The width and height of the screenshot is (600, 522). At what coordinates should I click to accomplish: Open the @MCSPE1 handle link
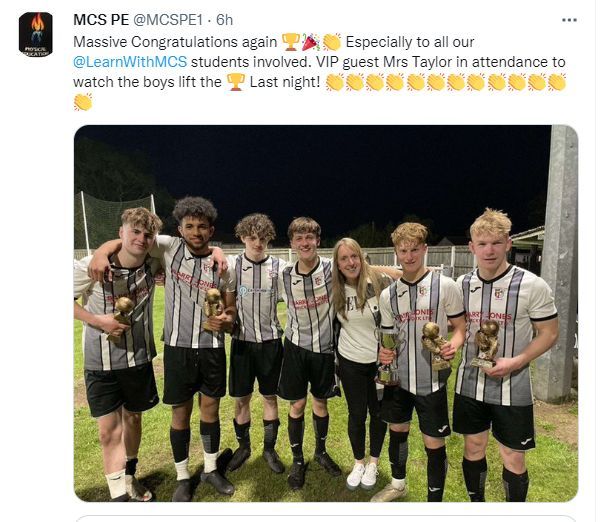coord(168,20)
